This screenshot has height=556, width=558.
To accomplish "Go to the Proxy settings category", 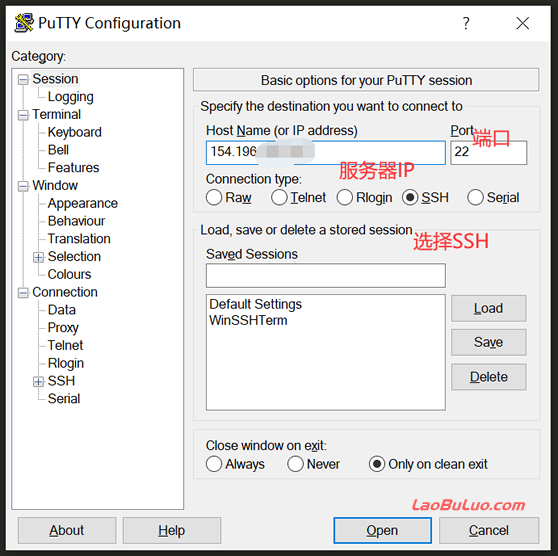I will [63, 328].
